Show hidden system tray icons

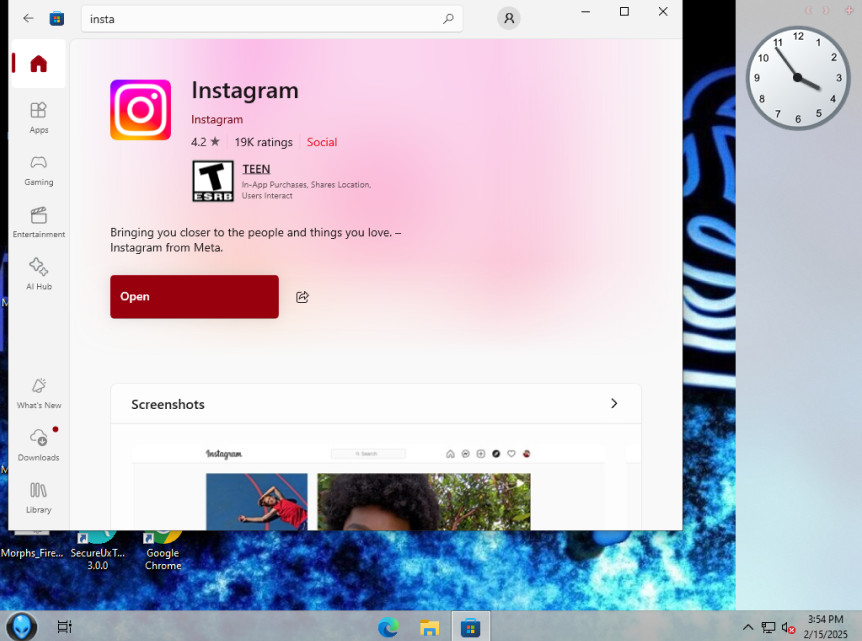[748, 627]
